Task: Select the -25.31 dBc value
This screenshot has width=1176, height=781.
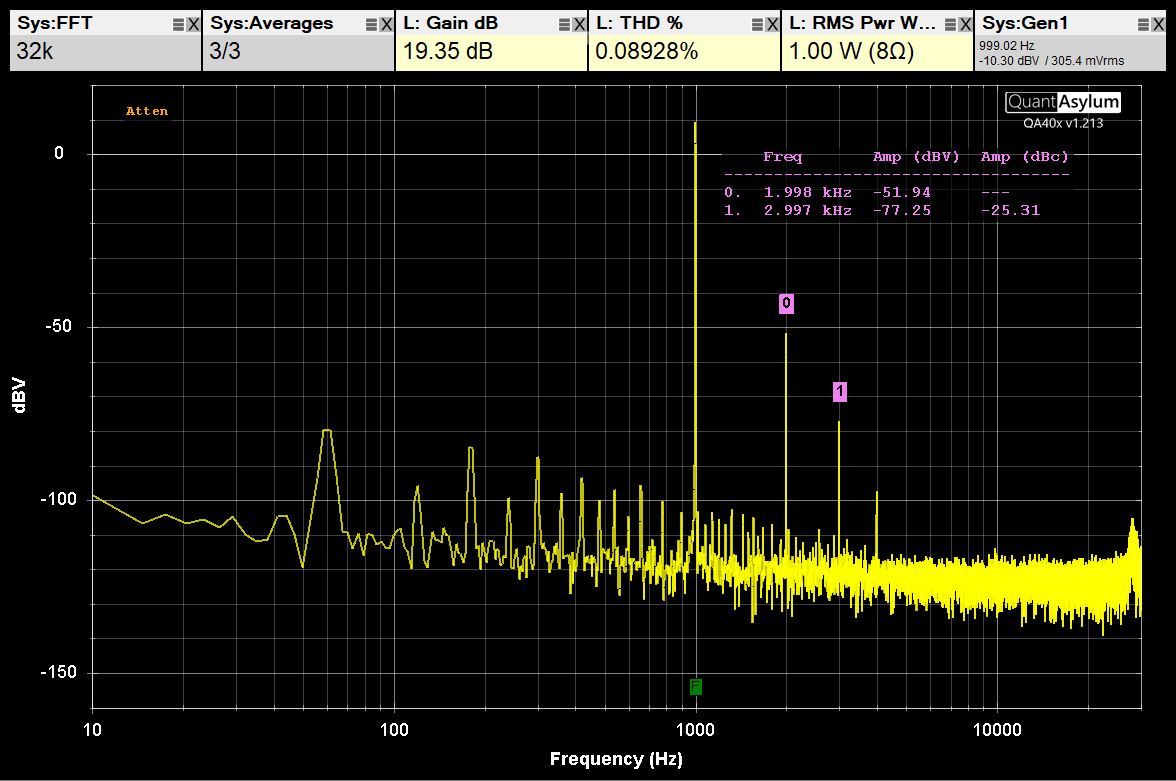Action: click(1010, 211)
